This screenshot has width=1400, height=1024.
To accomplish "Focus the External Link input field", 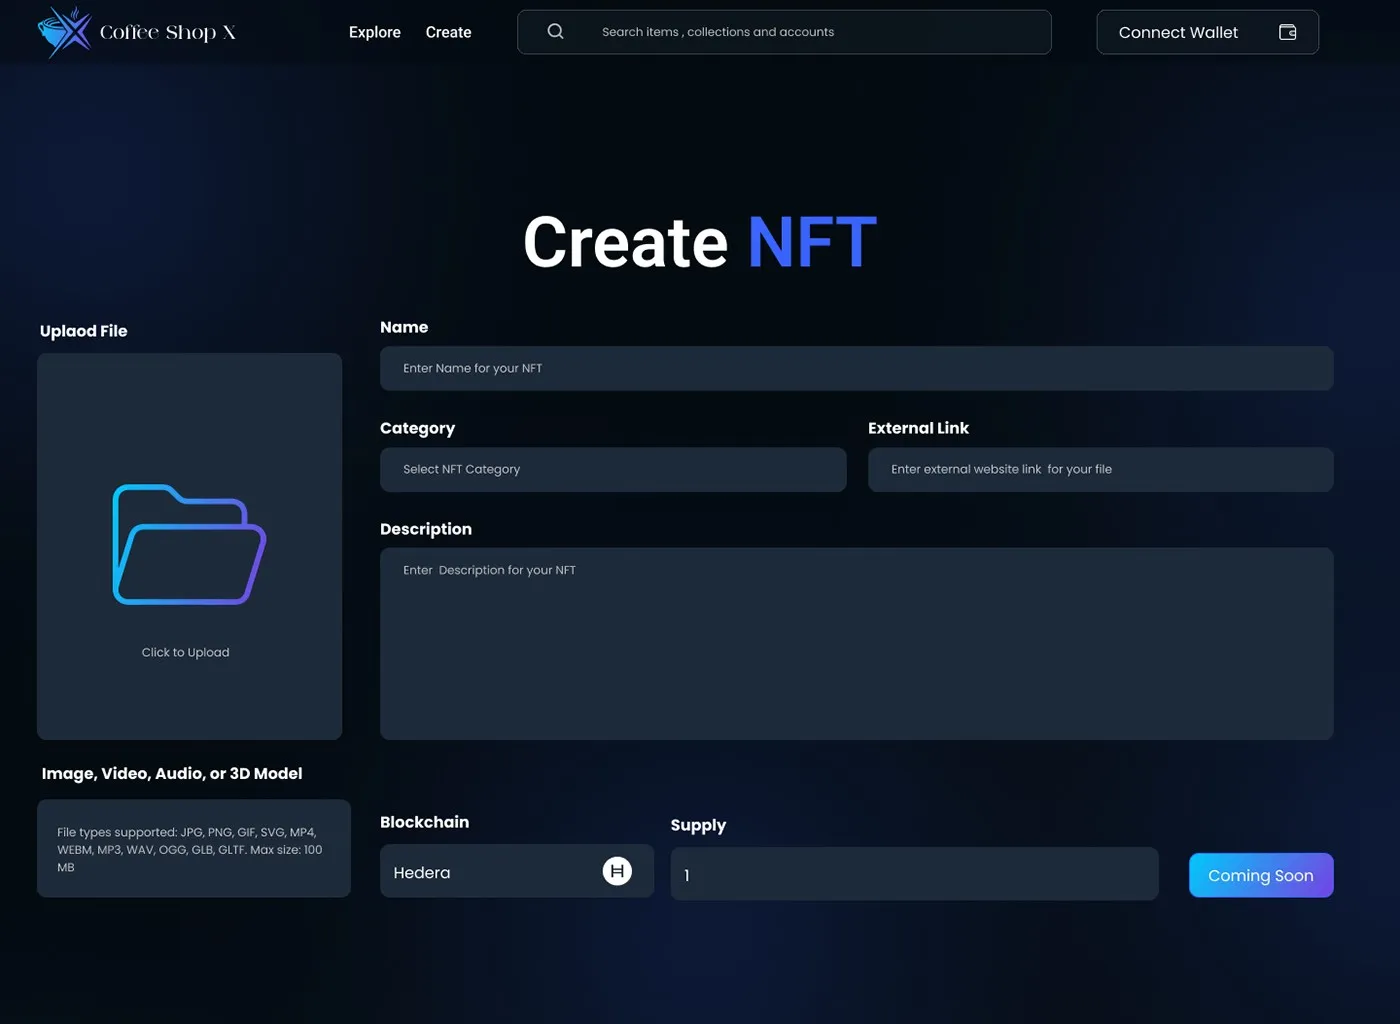I will (1100, 469).
